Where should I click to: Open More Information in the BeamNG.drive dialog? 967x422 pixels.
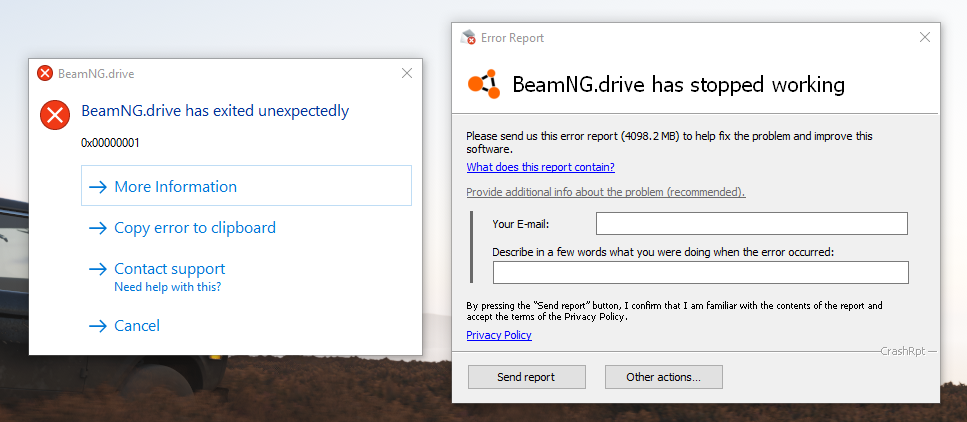click(x=246, y=186)
